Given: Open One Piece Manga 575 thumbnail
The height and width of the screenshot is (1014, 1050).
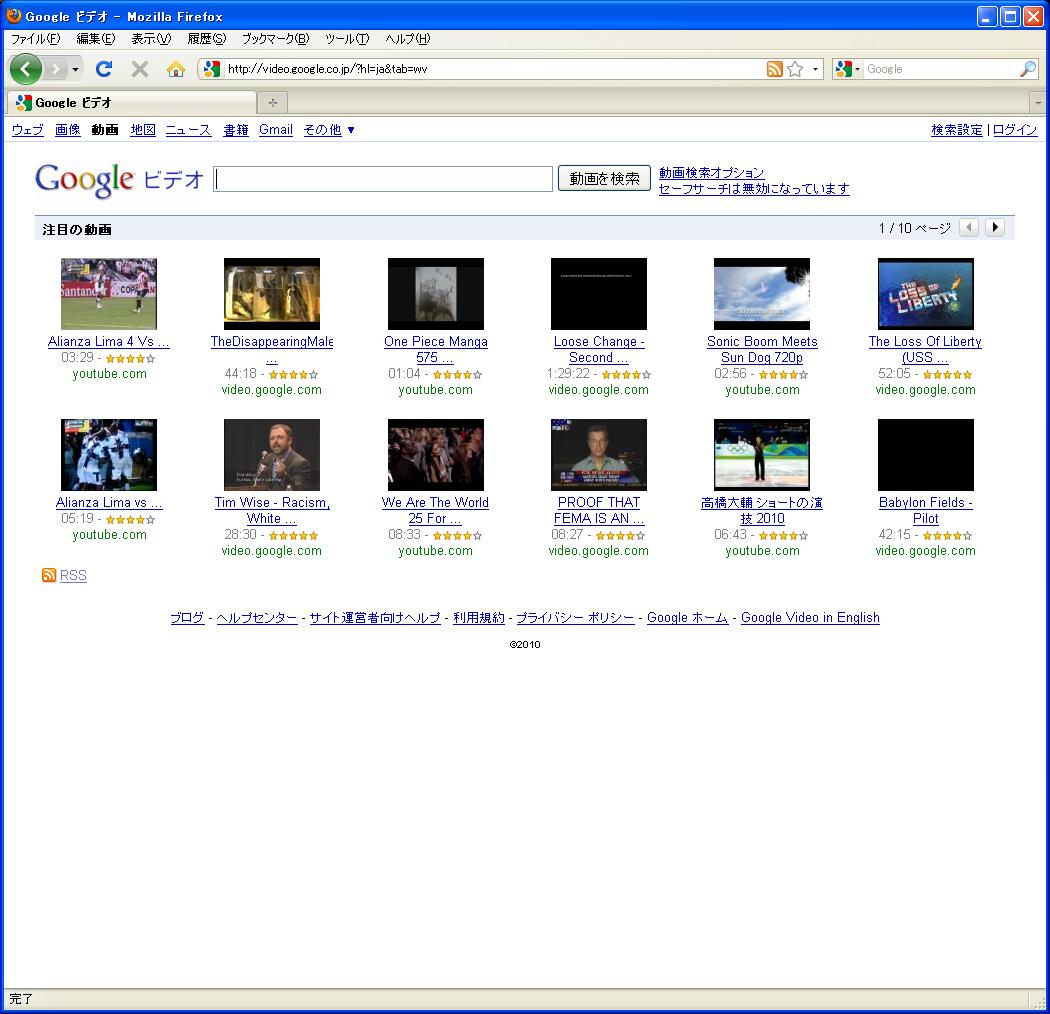Looking at the screenshot, I should (x=435, y=294).
